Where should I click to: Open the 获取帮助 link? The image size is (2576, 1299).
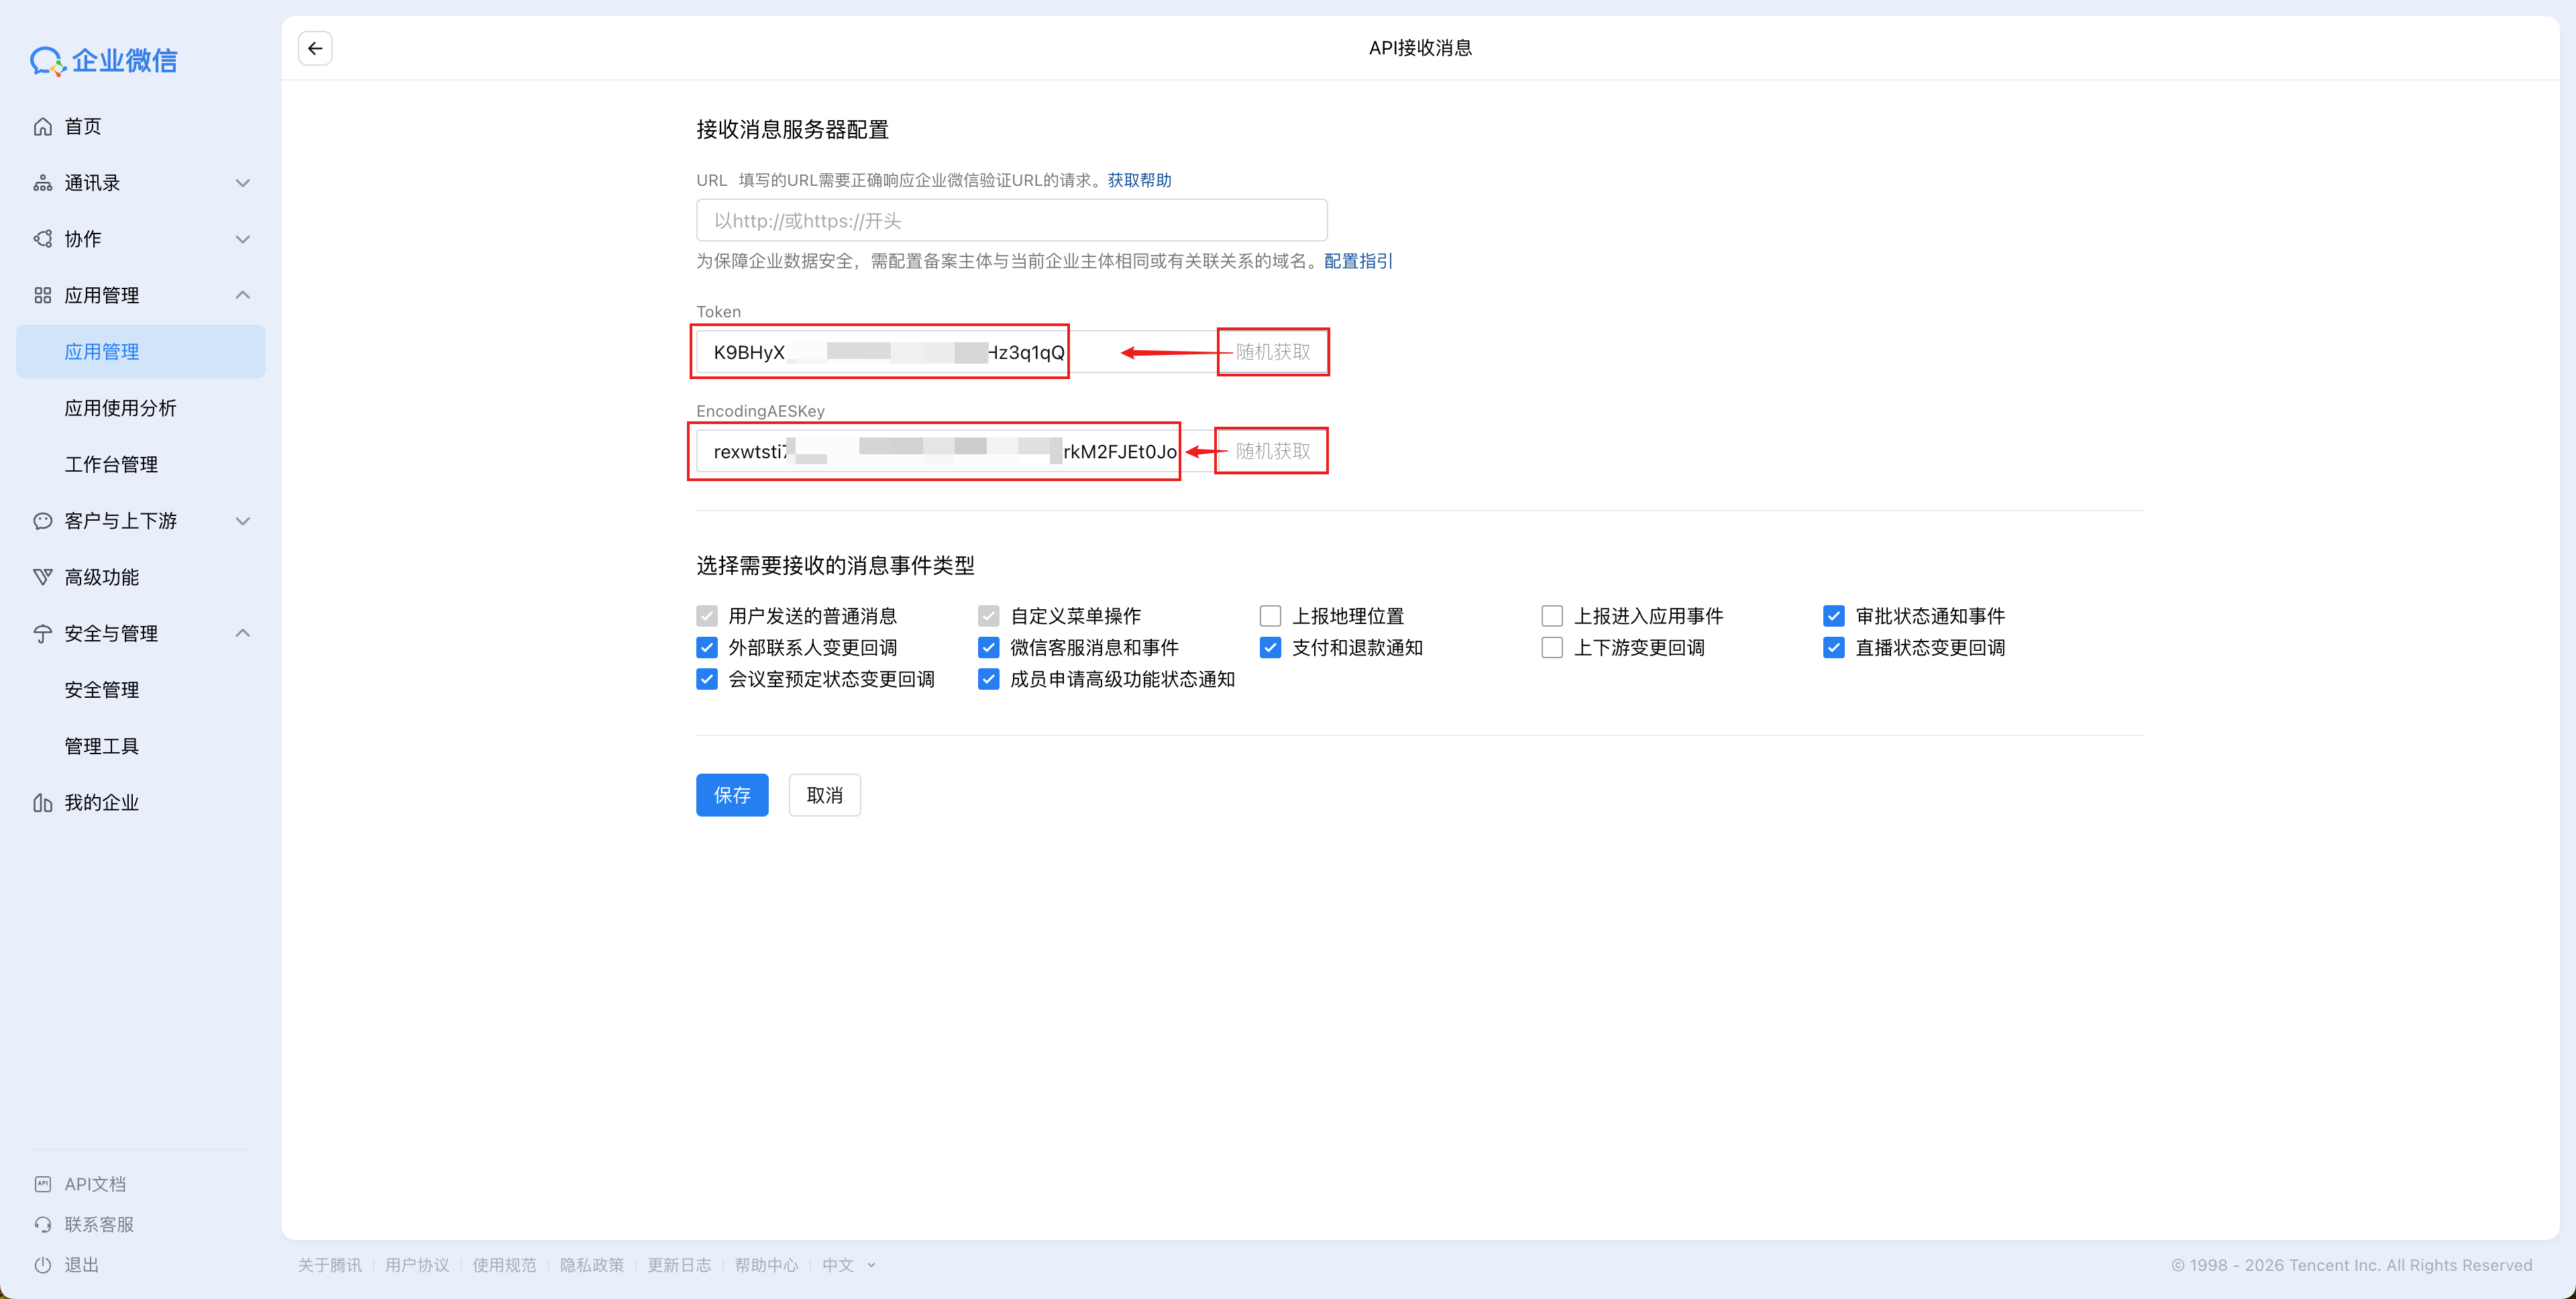tap(1139, 180)
